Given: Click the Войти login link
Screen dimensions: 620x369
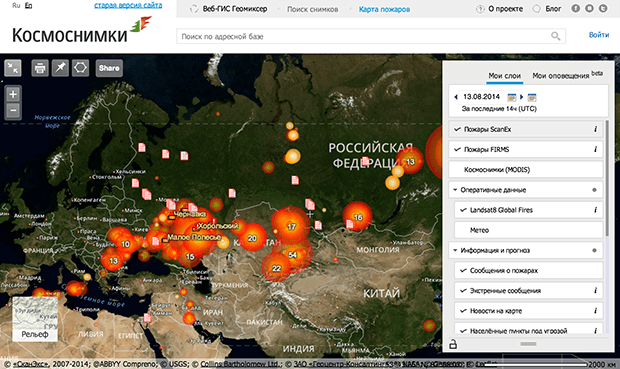Looking at the screenshot, I should click(x=599, y=35).
